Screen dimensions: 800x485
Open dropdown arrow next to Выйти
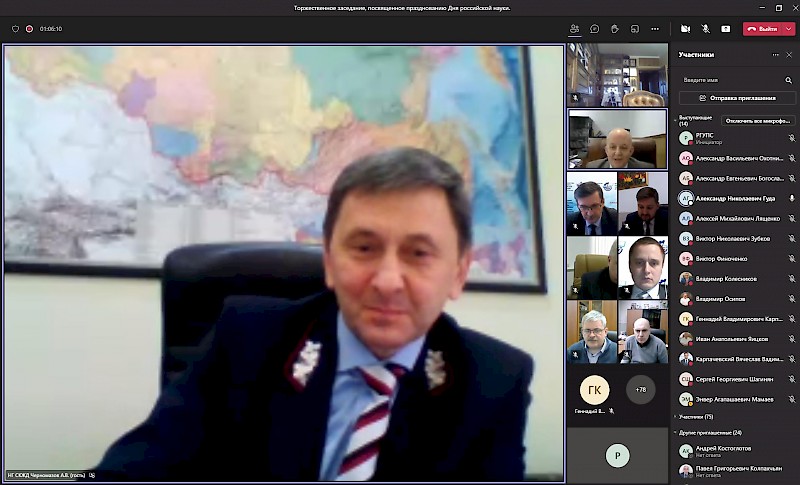(788, 29)
